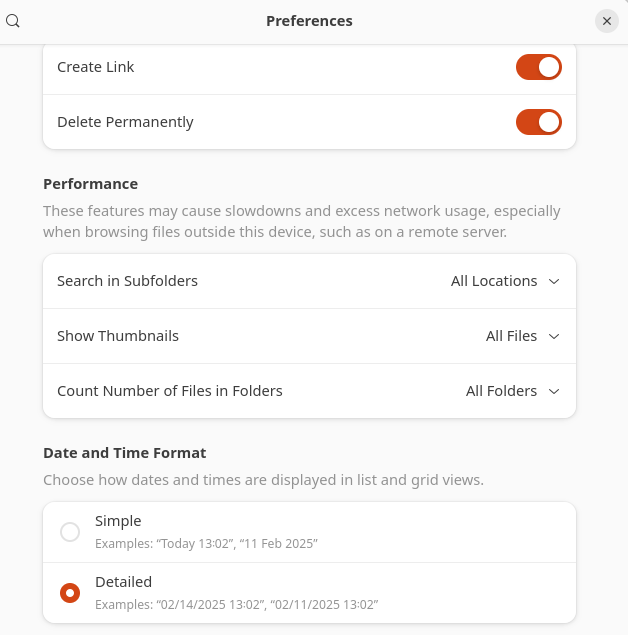Click Count Number of Files in Folders label
628x635 pixels.
pyautogui.click(x=170, y=391)
